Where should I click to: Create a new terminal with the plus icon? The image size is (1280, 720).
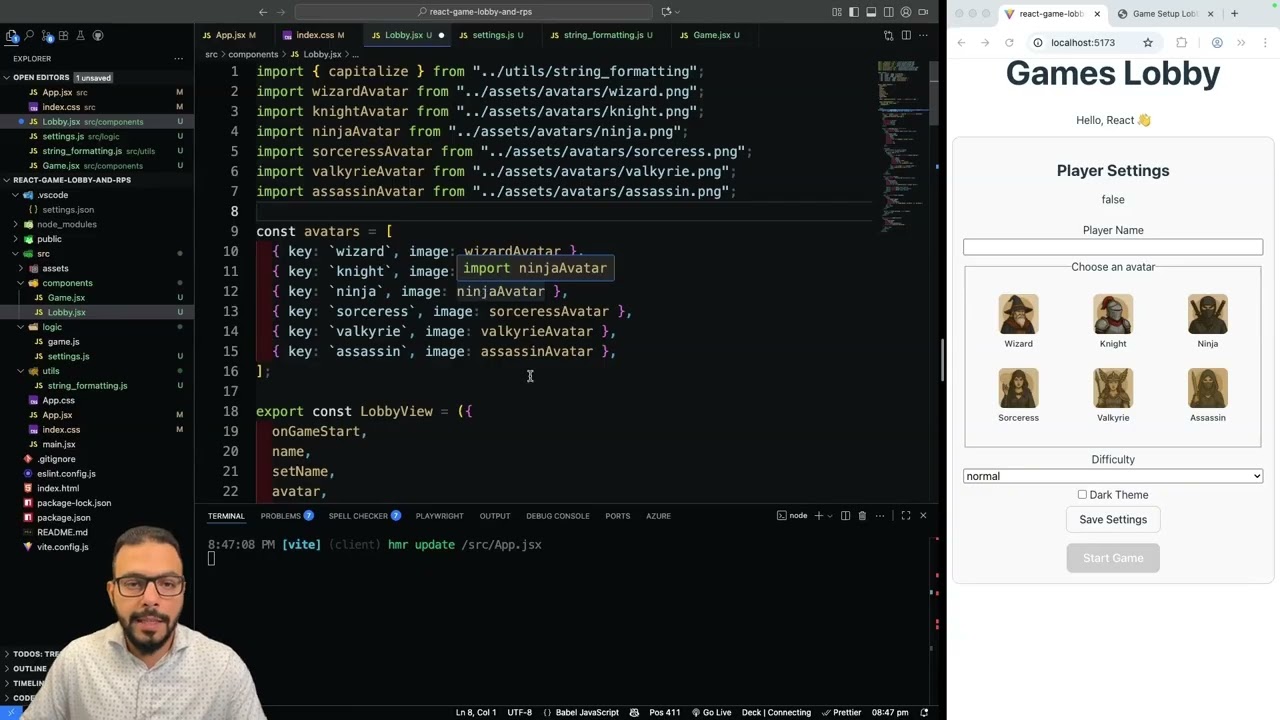click(x=818, y=516)
